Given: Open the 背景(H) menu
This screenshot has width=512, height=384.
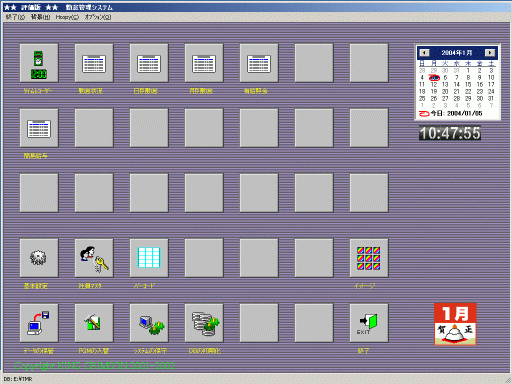Looking at the screenshot, I should 40,17.
